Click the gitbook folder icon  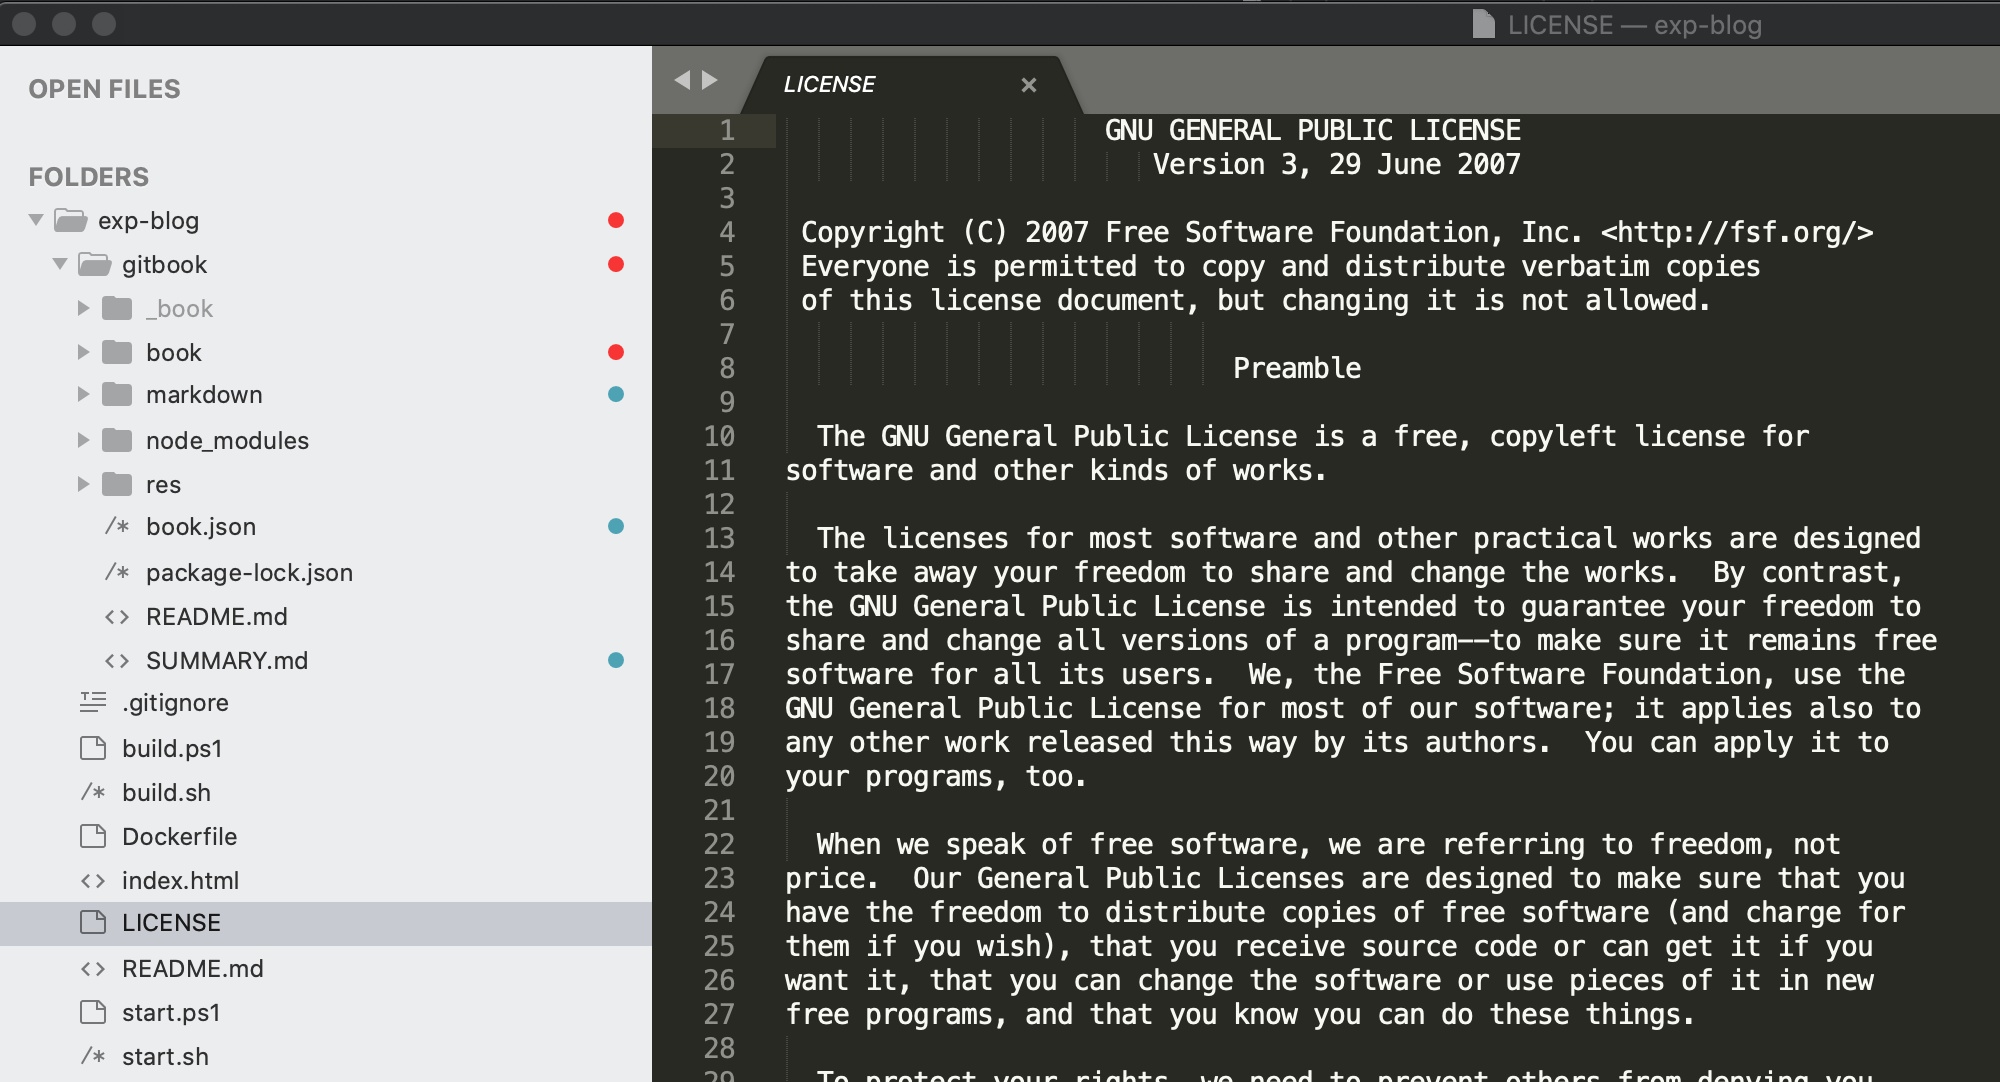pyautogui.click(x=94, y=264)
